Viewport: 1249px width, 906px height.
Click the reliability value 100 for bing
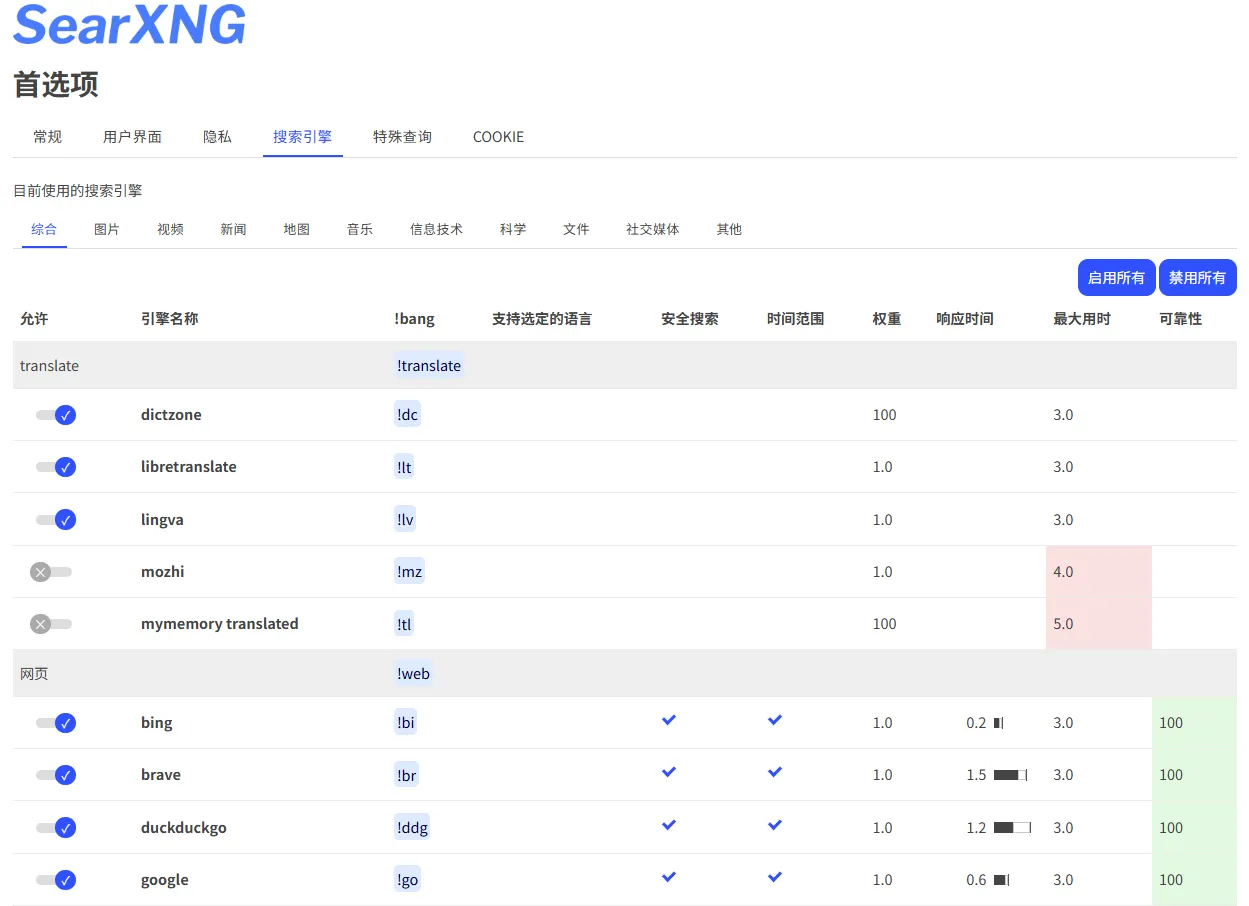1171,723
